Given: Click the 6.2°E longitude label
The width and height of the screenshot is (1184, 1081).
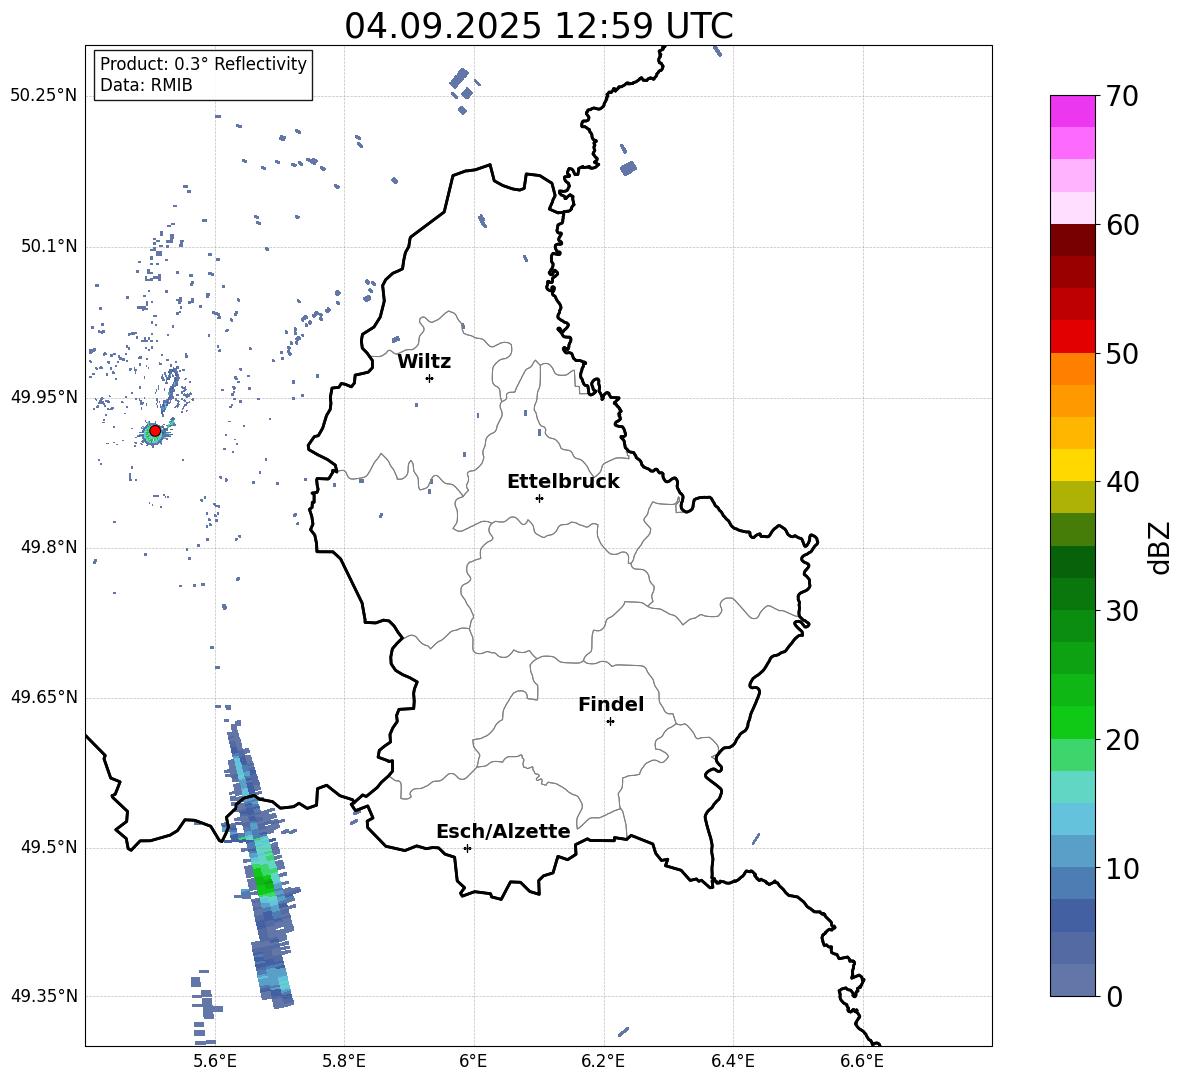Looking at the screenshot, I should click(x=603, y=1061).
